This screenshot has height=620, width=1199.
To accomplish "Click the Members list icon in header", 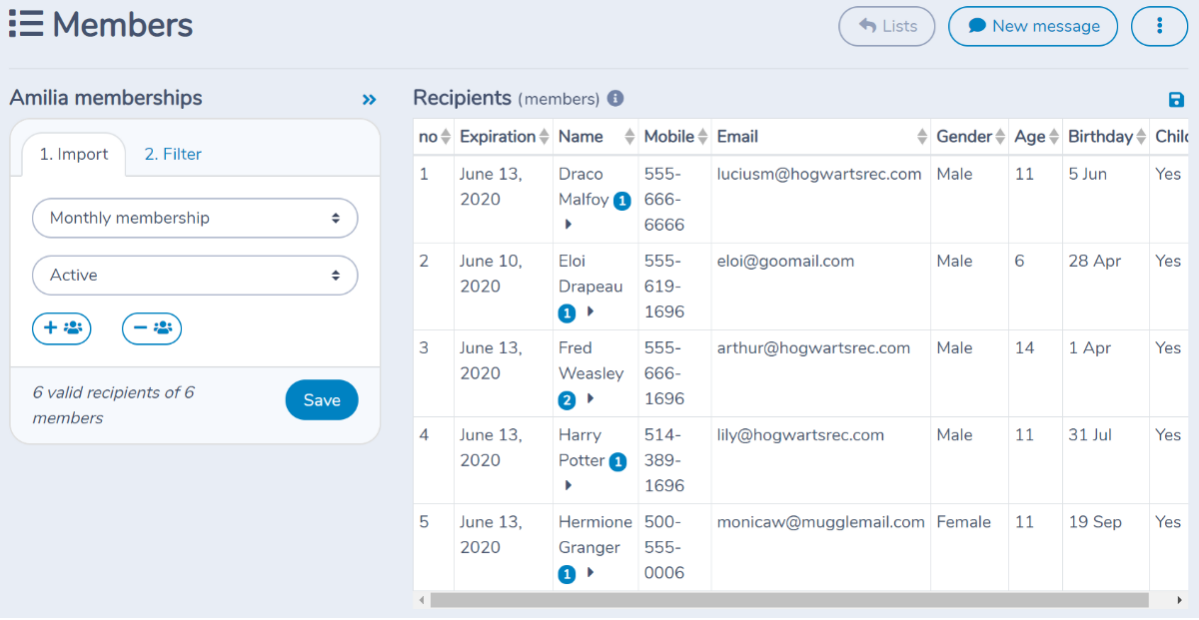I will pos(25,24).
